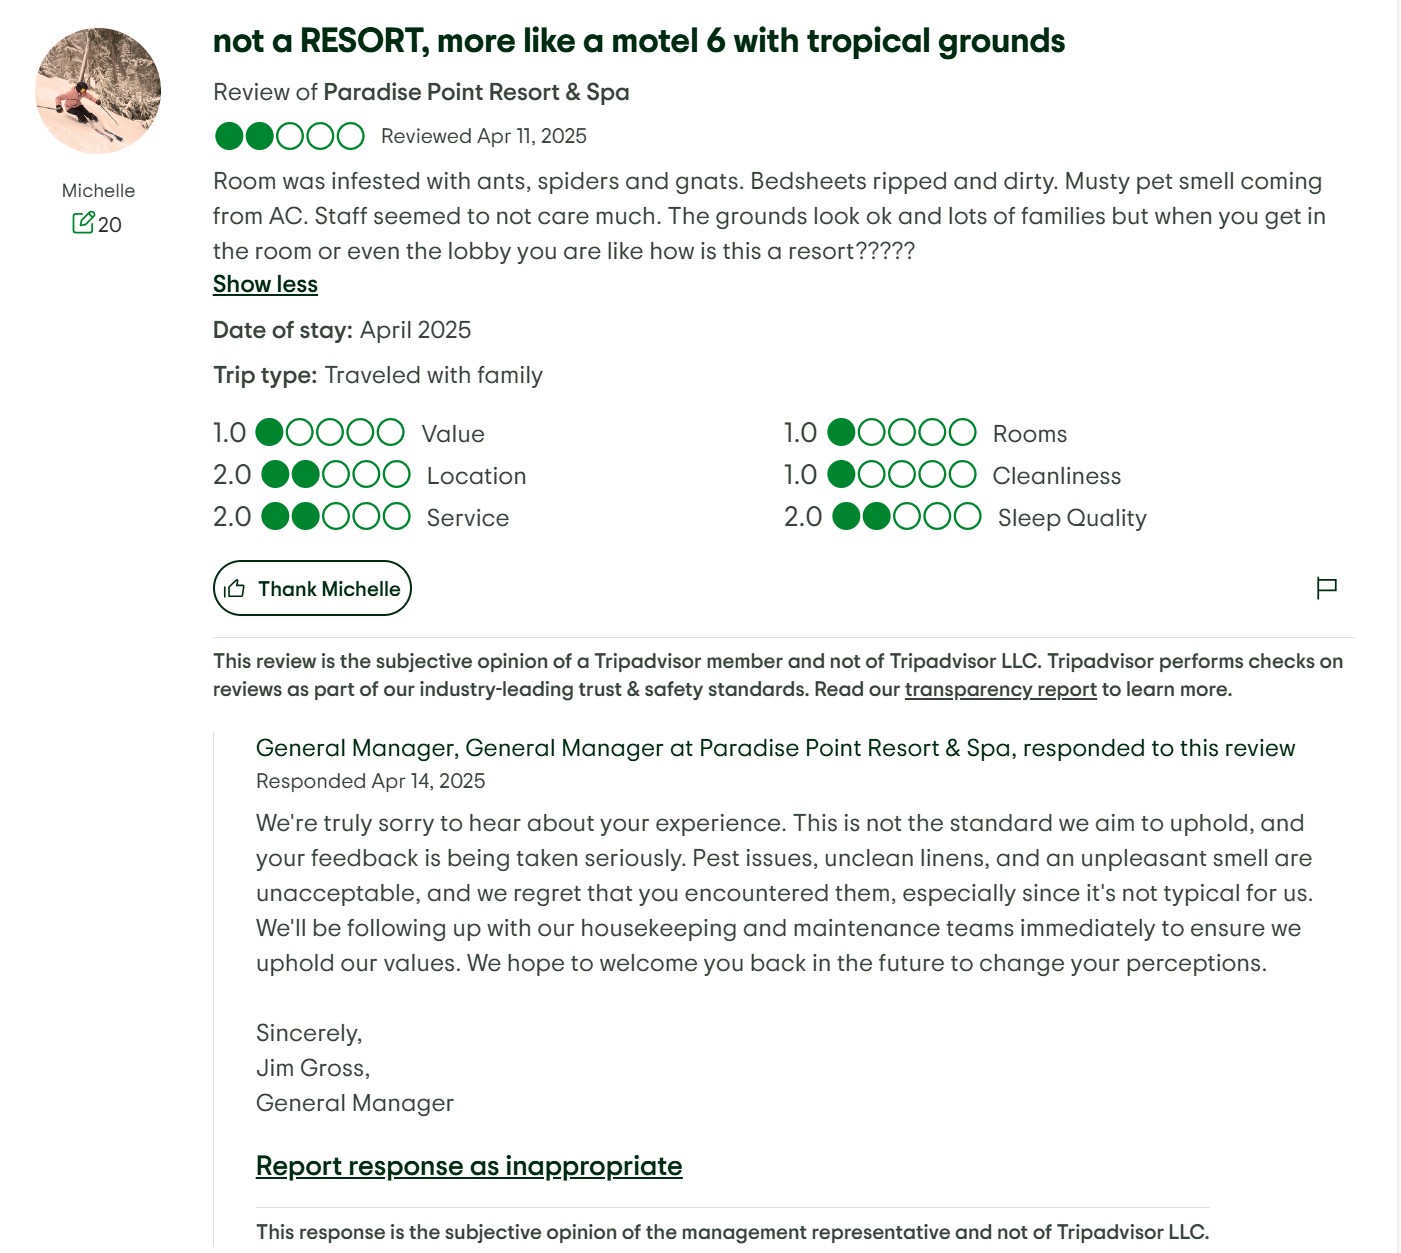The height and width of the screenshot is (1253, 1401).
Task: Click the flag icon to report the review
Action: (1326, 588)
